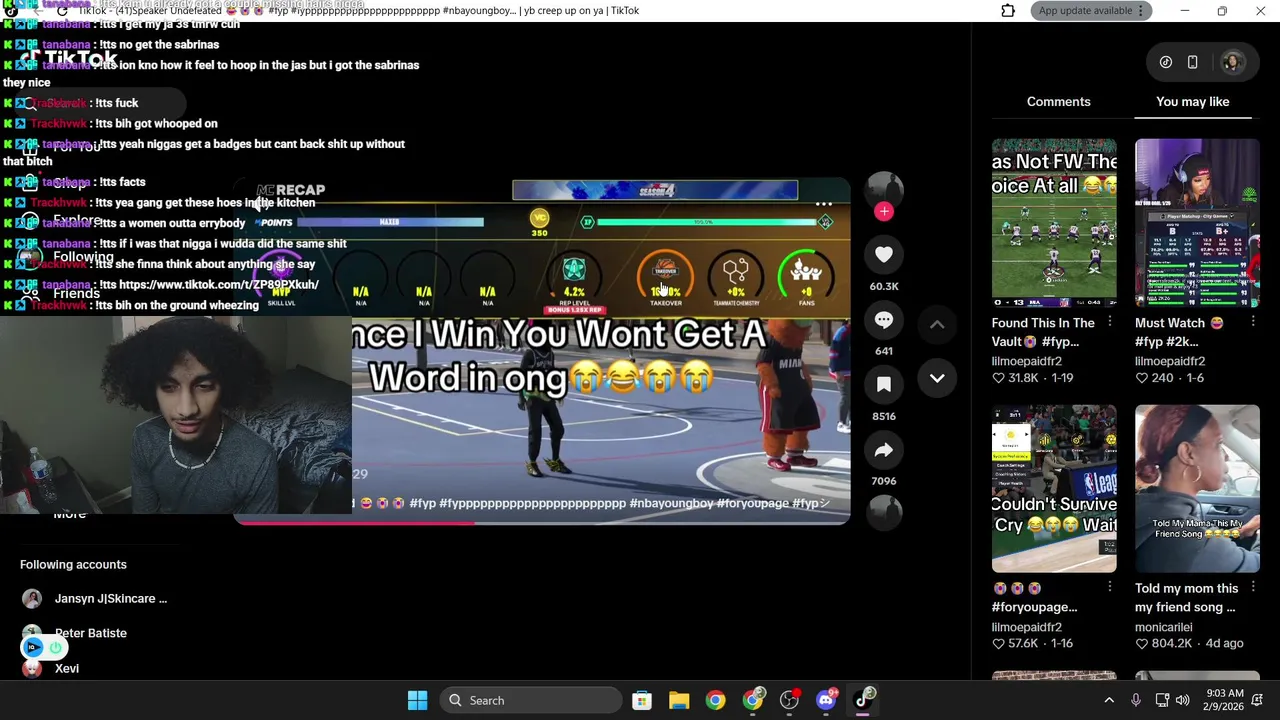This screenshot has height=720, width=1280.
Task: Open the phone get-app icon
Action: 1192,62
